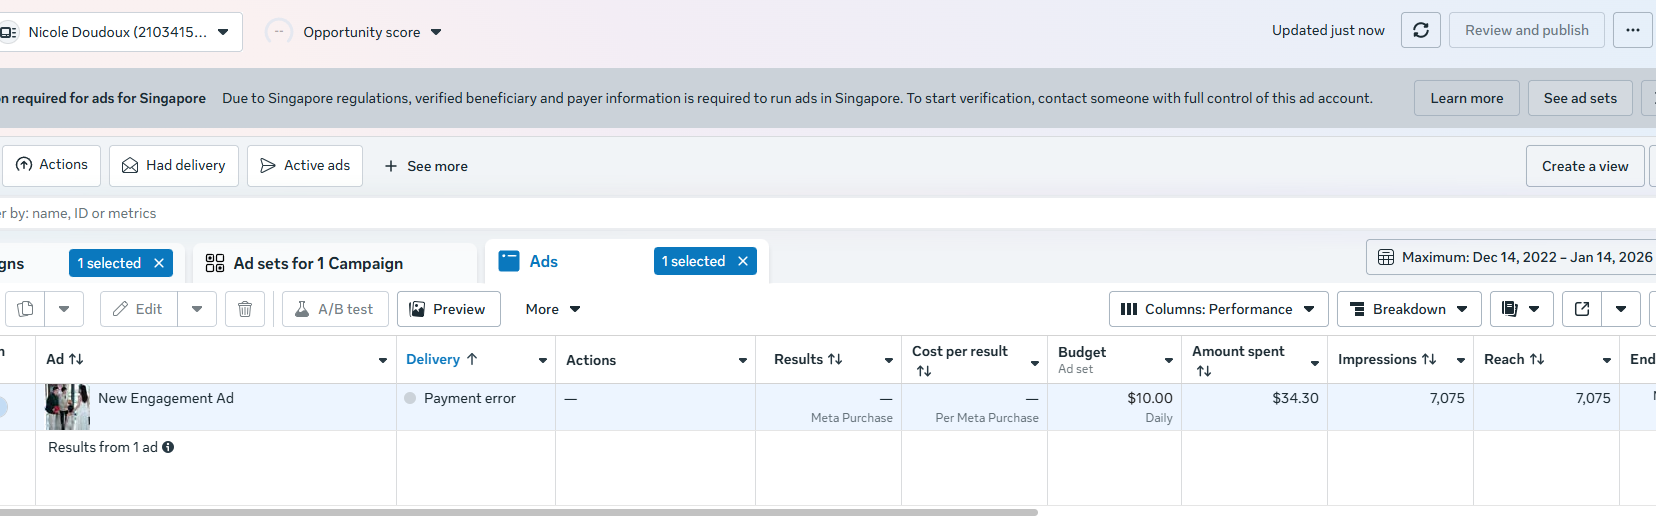Open the three-dot more options menu
This screenshot has width=1656, height=523.
click(x=1632, y=31)
